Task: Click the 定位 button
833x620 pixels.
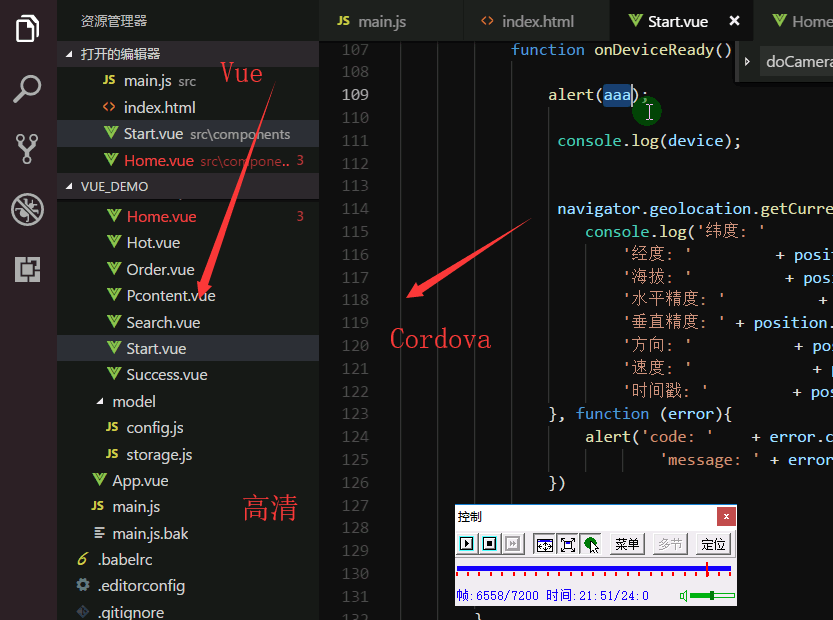Action: [713, 544]
